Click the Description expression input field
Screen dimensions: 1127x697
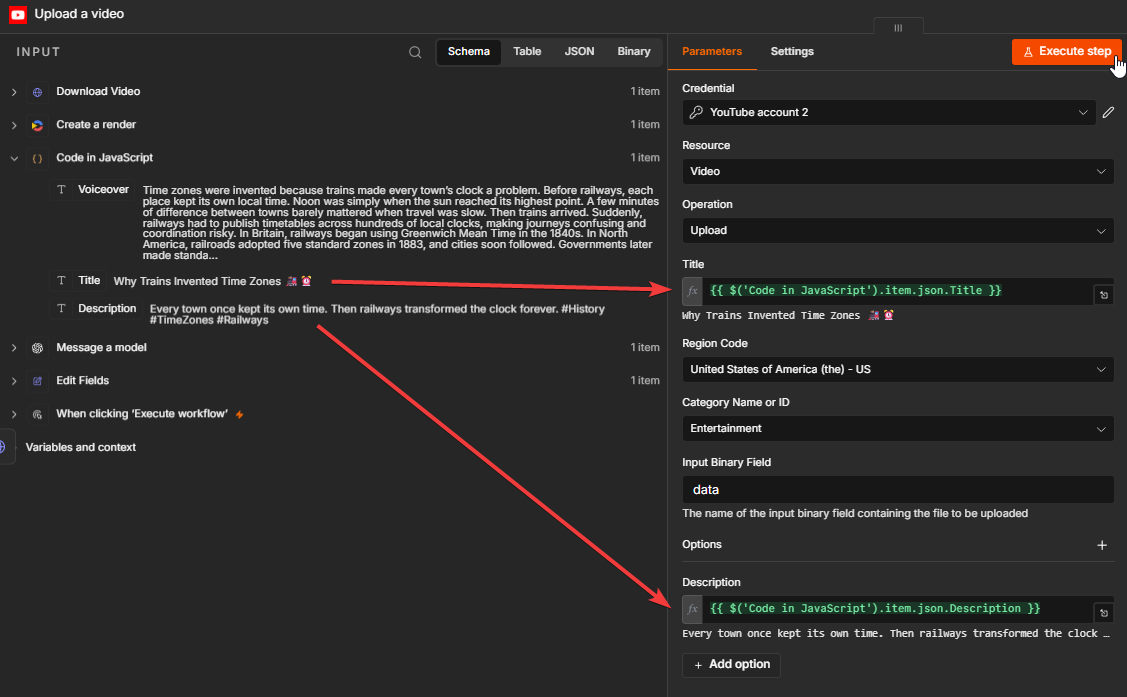pos(898,609)
